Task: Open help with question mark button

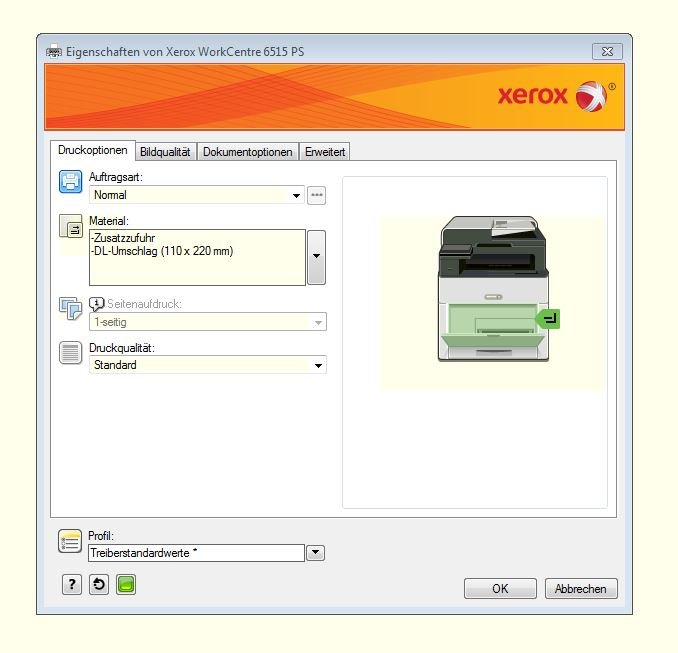Action: [72, 585]
